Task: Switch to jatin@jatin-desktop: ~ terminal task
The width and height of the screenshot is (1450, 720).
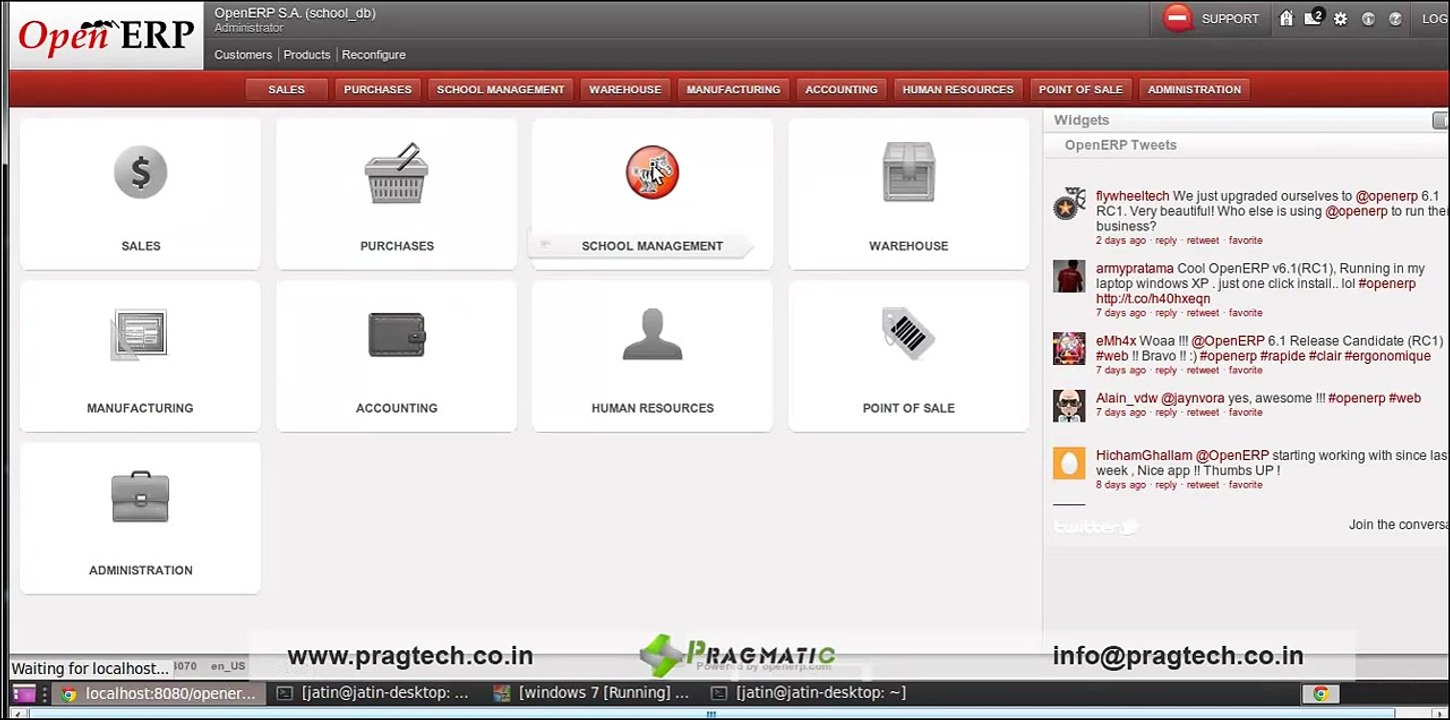Action: (x=809, y=693)
